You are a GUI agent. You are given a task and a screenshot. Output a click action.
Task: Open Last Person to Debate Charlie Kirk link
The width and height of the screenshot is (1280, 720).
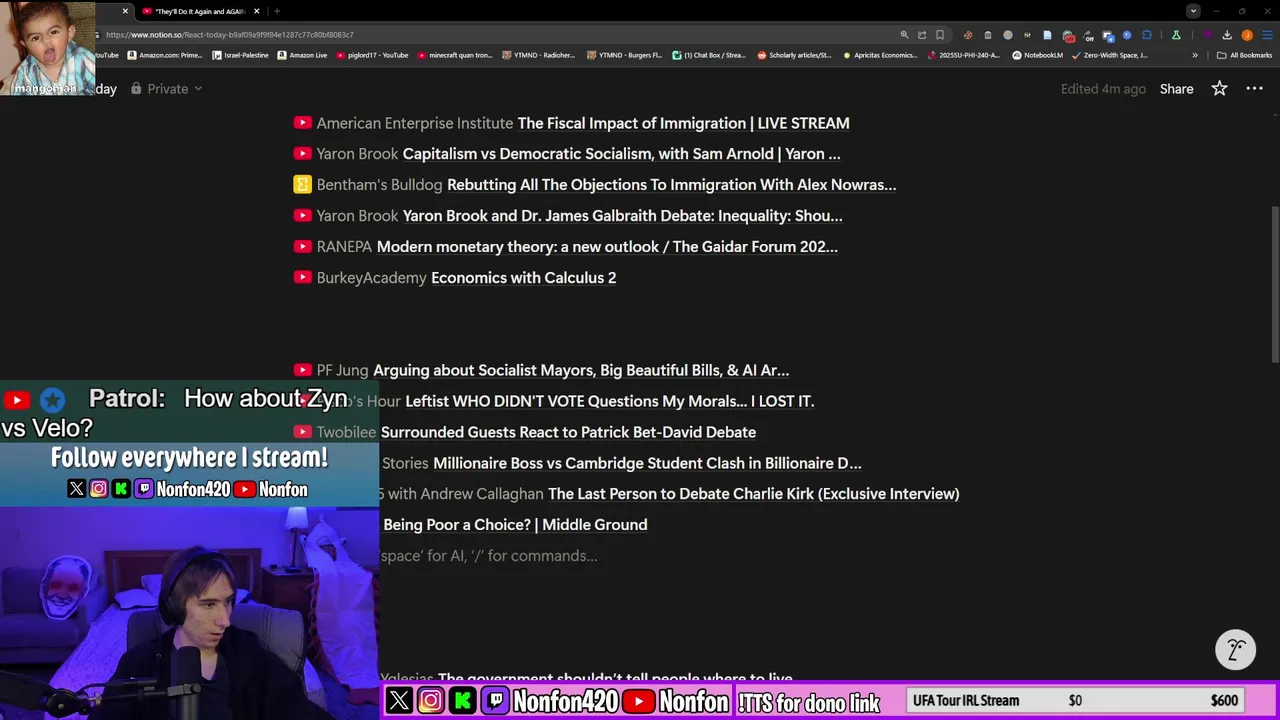(753, 494)
